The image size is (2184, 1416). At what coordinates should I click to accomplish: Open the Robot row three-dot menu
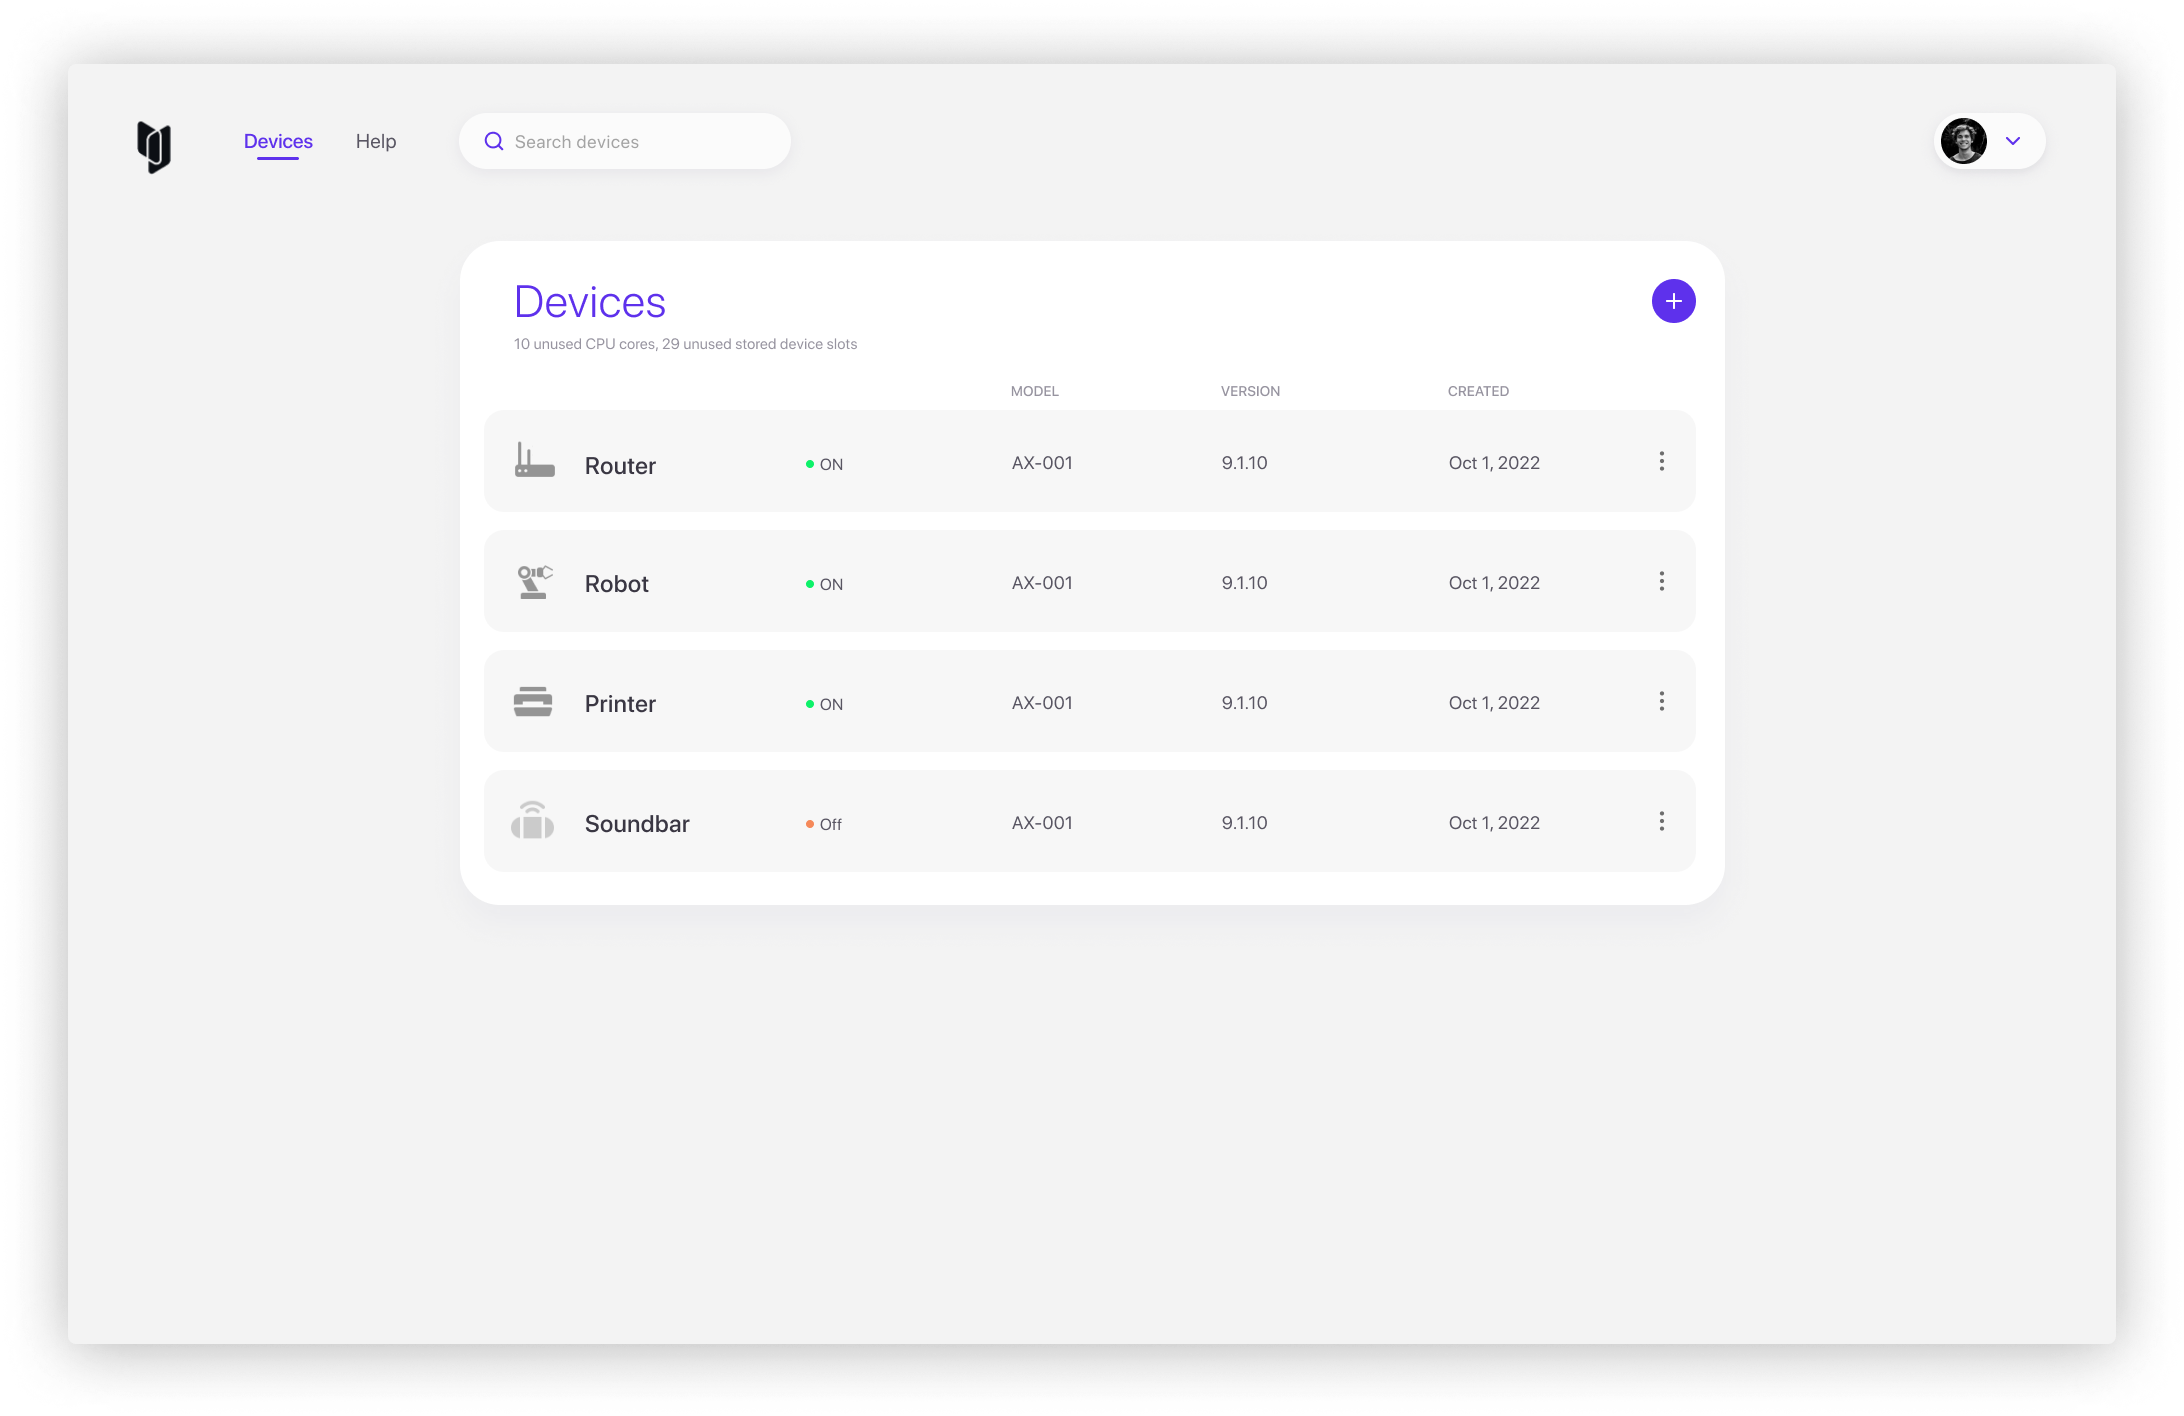(x=1661, y=581)
